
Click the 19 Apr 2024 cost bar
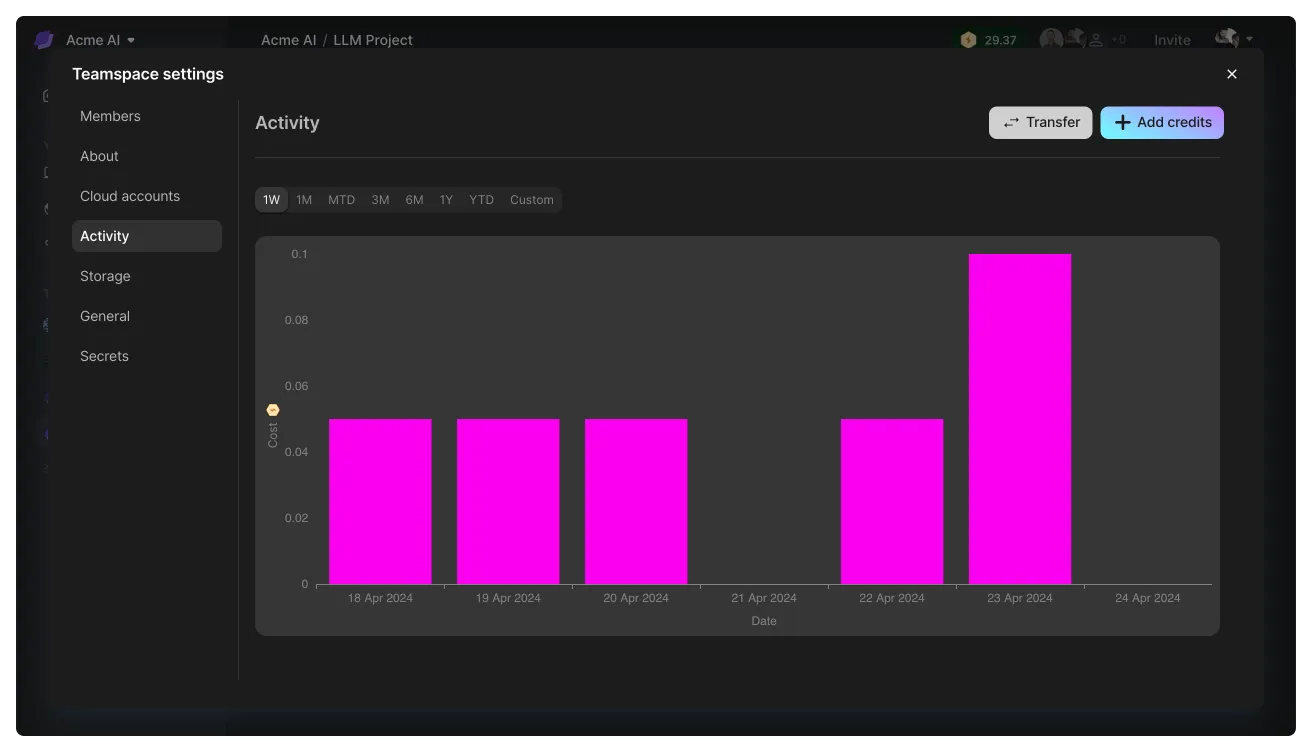[508, 501]
